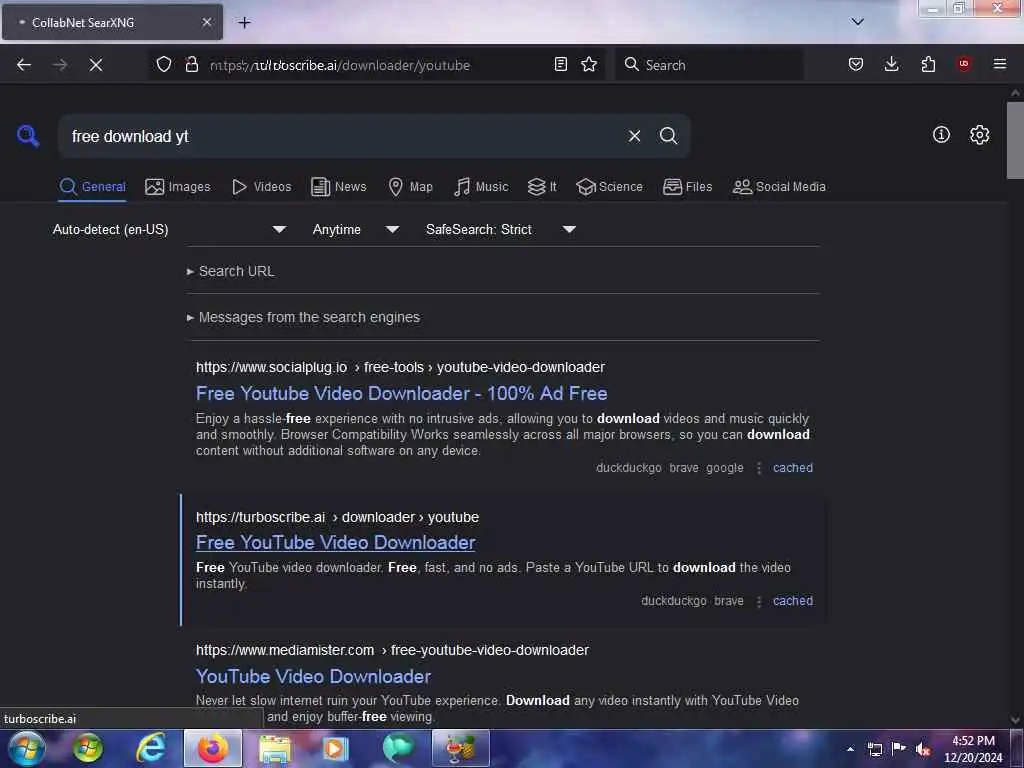Open Free Youtube Video Downloader - 100% Ad Free
Screen dimensions: 1024x768
point(402,393)
